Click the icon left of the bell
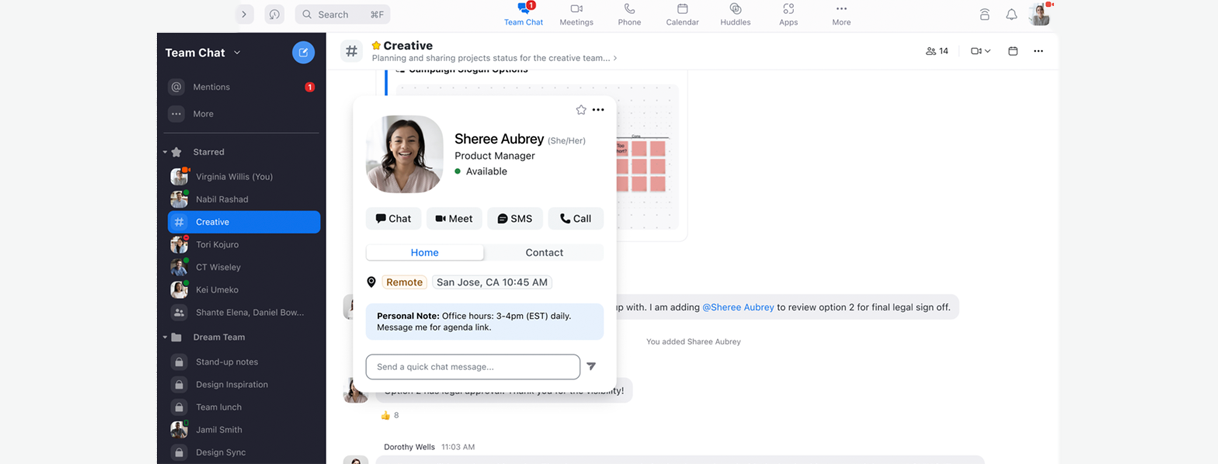The height and width of the screenshot is (464, 1218). [x=984, y=14]
